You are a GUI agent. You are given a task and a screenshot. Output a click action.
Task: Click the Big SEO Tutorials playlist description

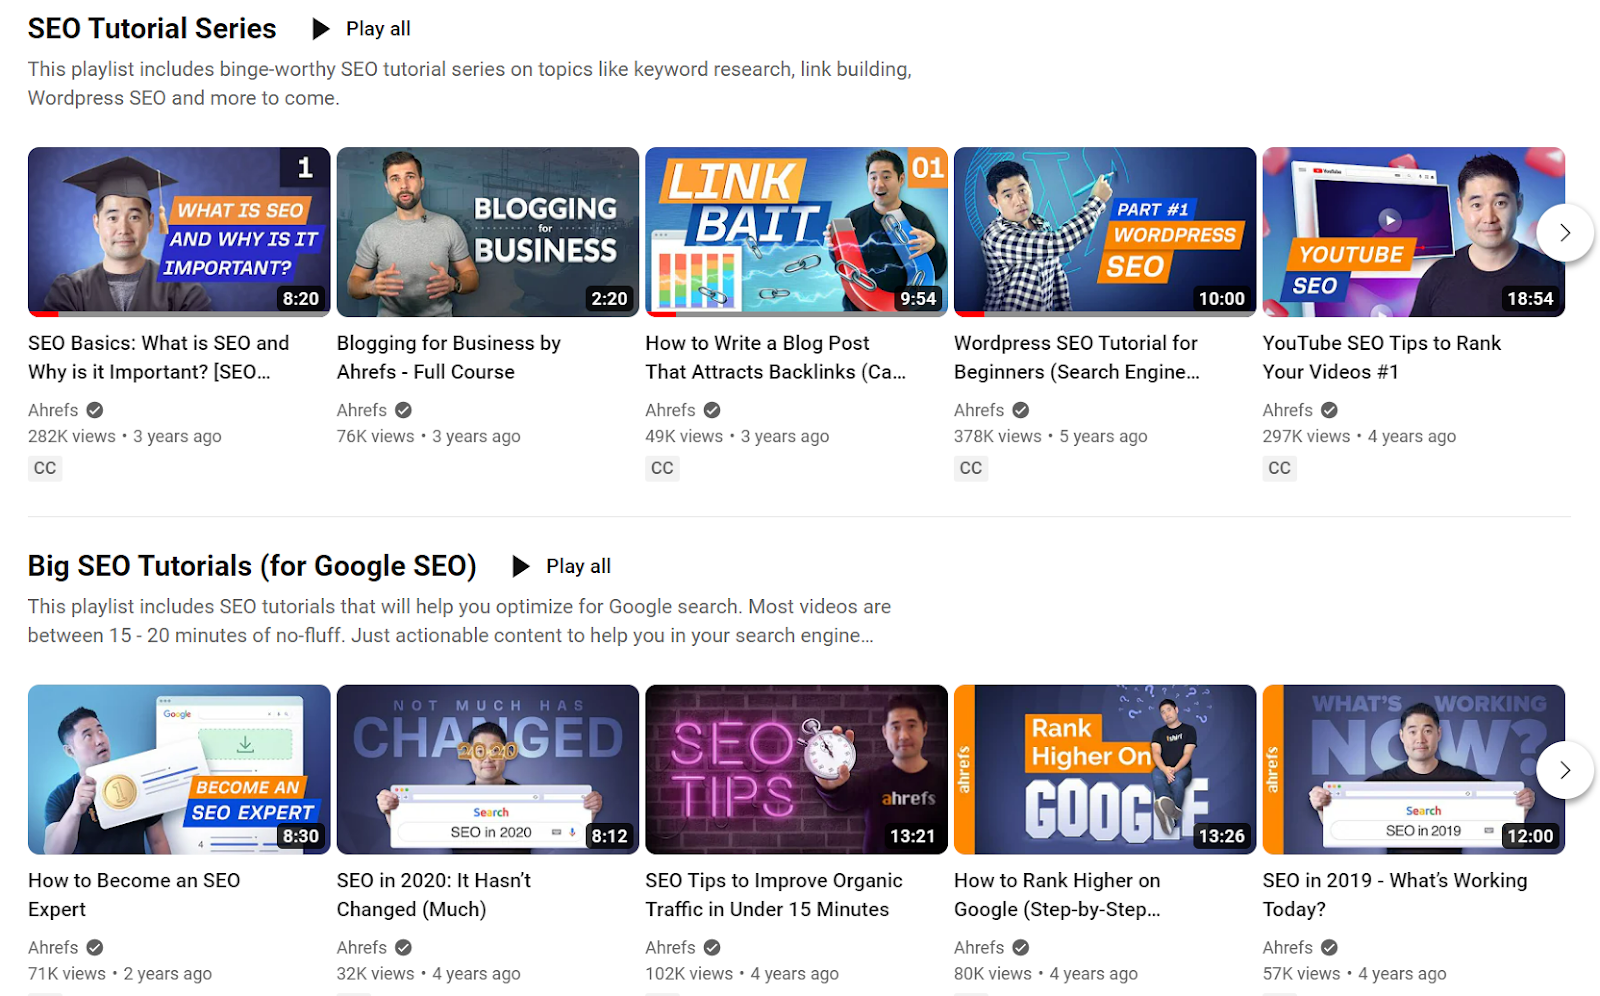point(460,620)
